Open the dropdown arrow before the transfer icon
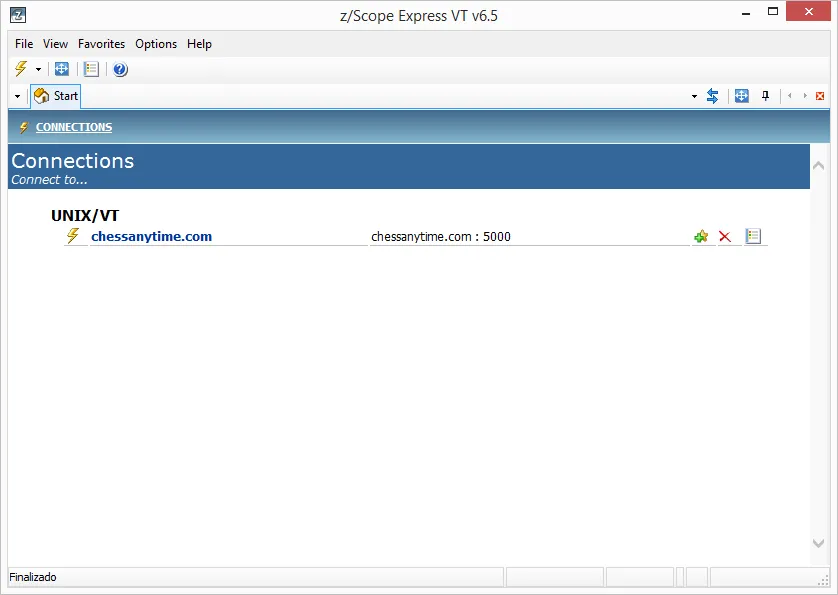Screen dimensions: 838x595 coord(694,96)
